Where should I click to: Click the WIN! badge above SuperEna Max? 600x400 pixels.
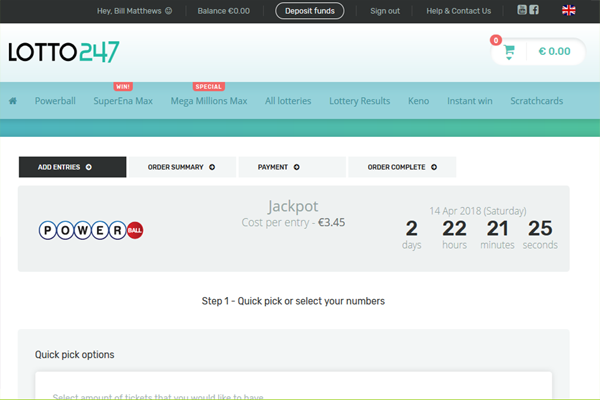pyautogui.click(x=123, y=87)
